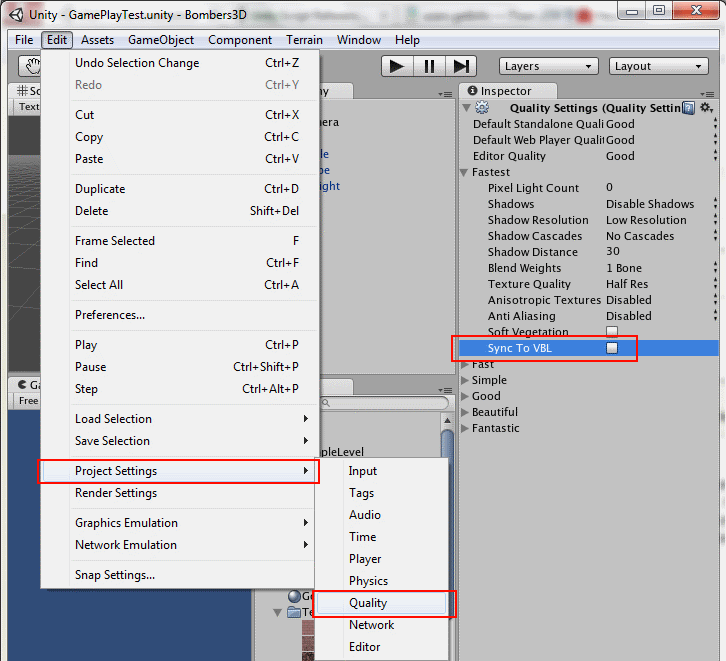Image resolution: width=726 pixels, height=661 pixels.
Task: Click the Play button
Action: coord(397,66)
